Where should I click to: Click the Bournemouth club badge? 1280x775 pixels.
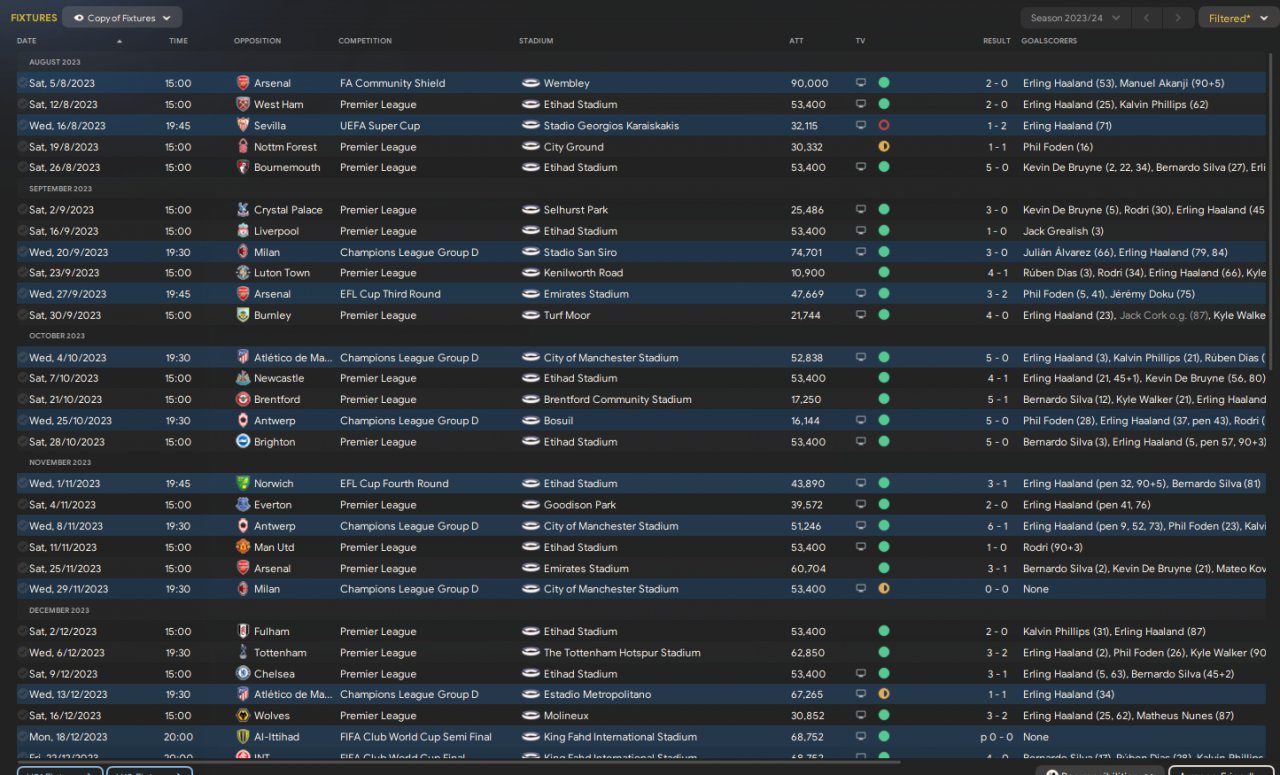coord(243,167)
